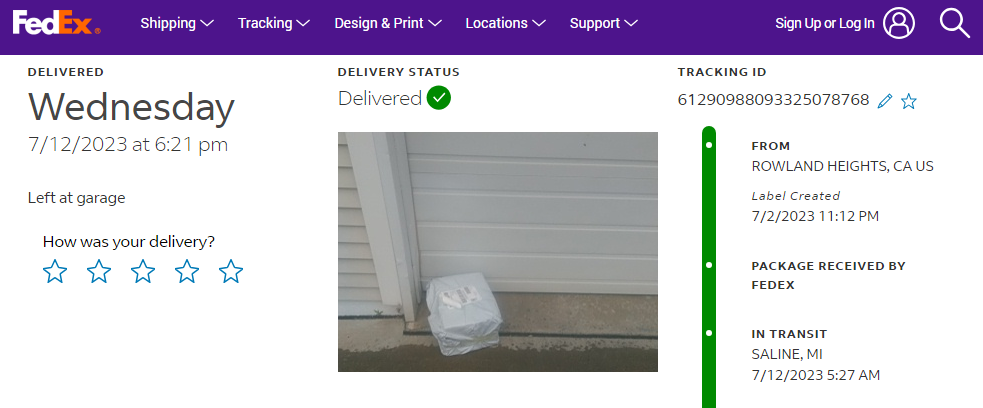Rate delivery one star
The width and height of the screenshot is (983, 408).
coord(55,271)
